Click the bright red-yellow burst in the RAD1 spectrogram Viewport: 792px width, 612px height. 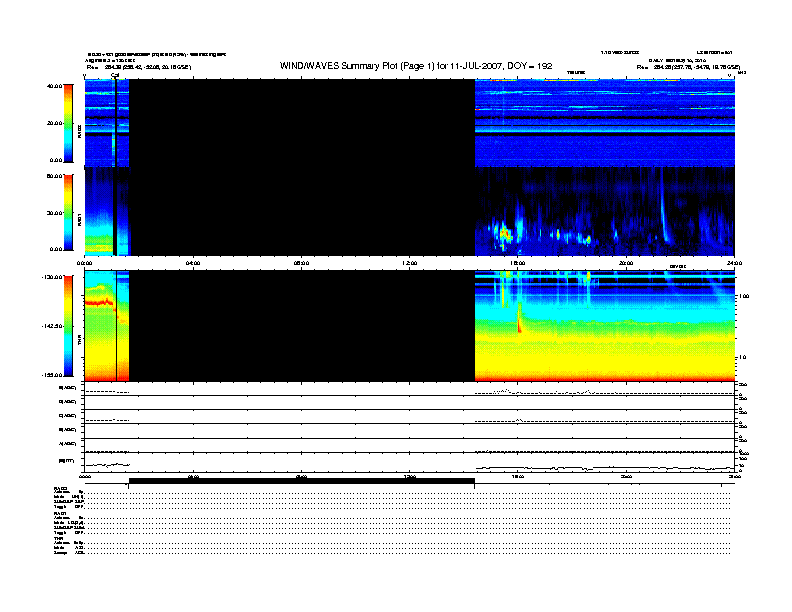[x=504, y=234]
